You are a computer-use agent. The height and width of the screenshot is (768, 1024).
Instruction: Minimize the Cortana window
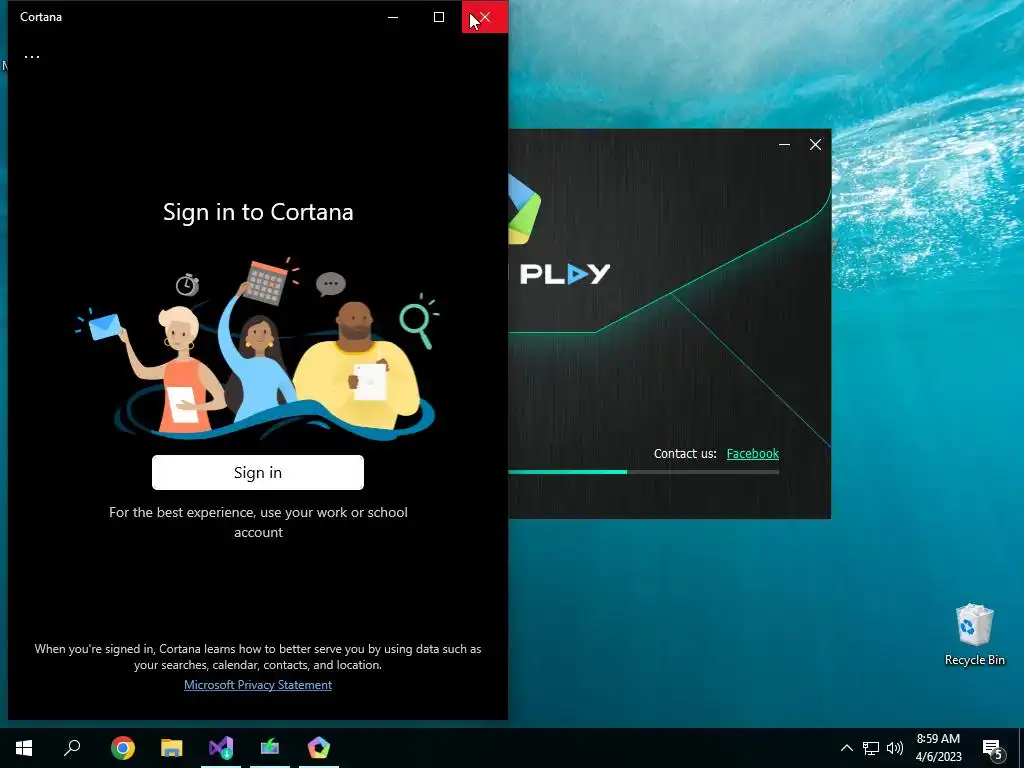click(393, 17)
